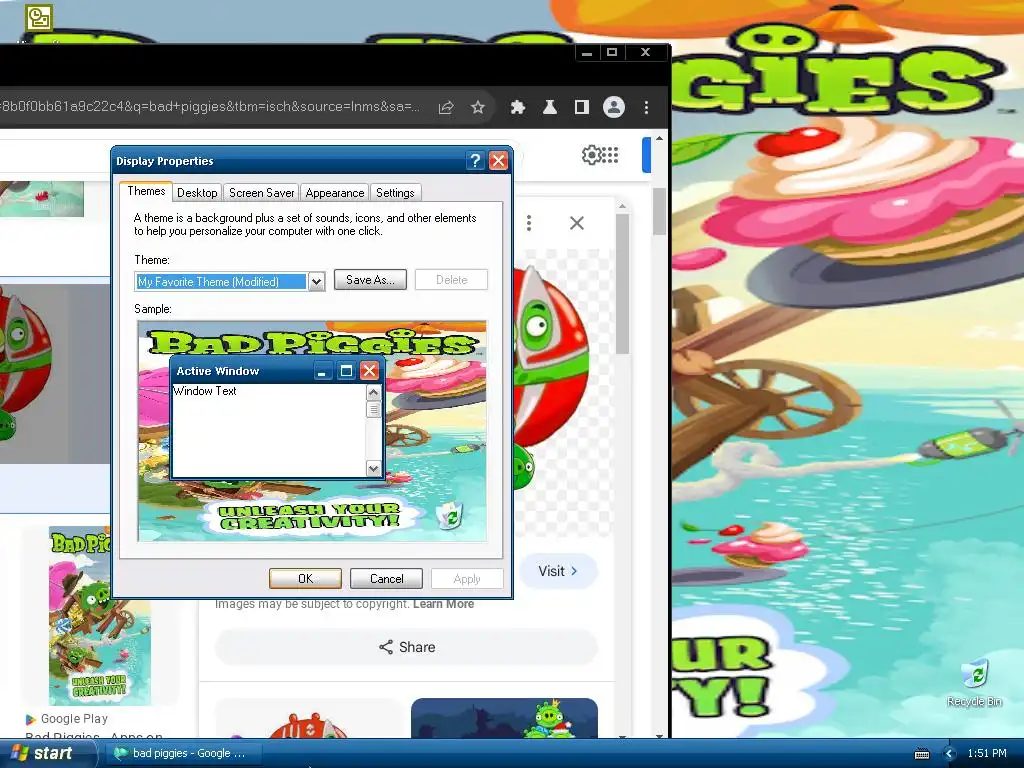Screen dimensions: 1024x768
Task: Click Chrome page vertical scrollbar thumb
Action: pos(659,212)
